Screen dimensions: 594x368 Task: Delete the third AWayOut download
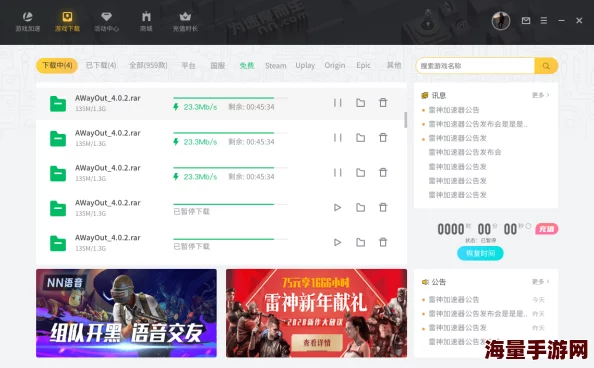(383, 172)
